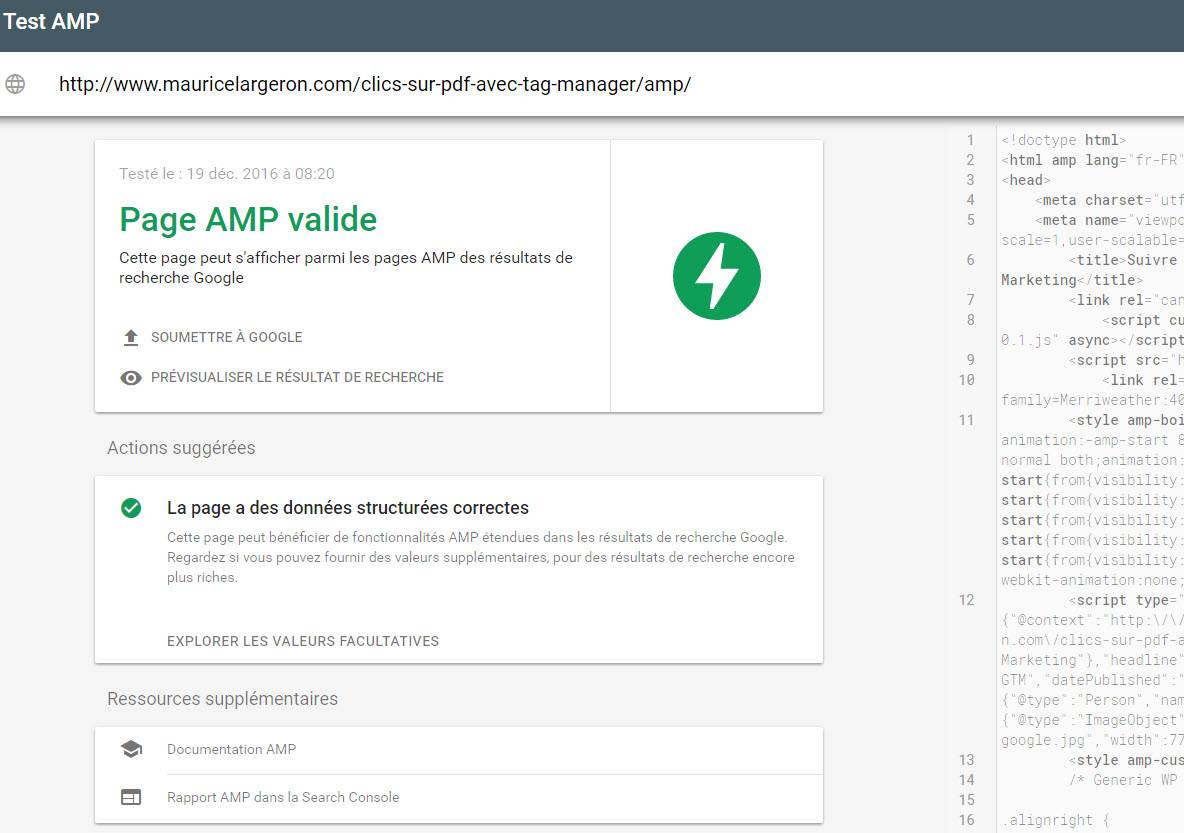Open the Documentation AMP link
This screenshot has height=833, width=1184.
[231, 749]
